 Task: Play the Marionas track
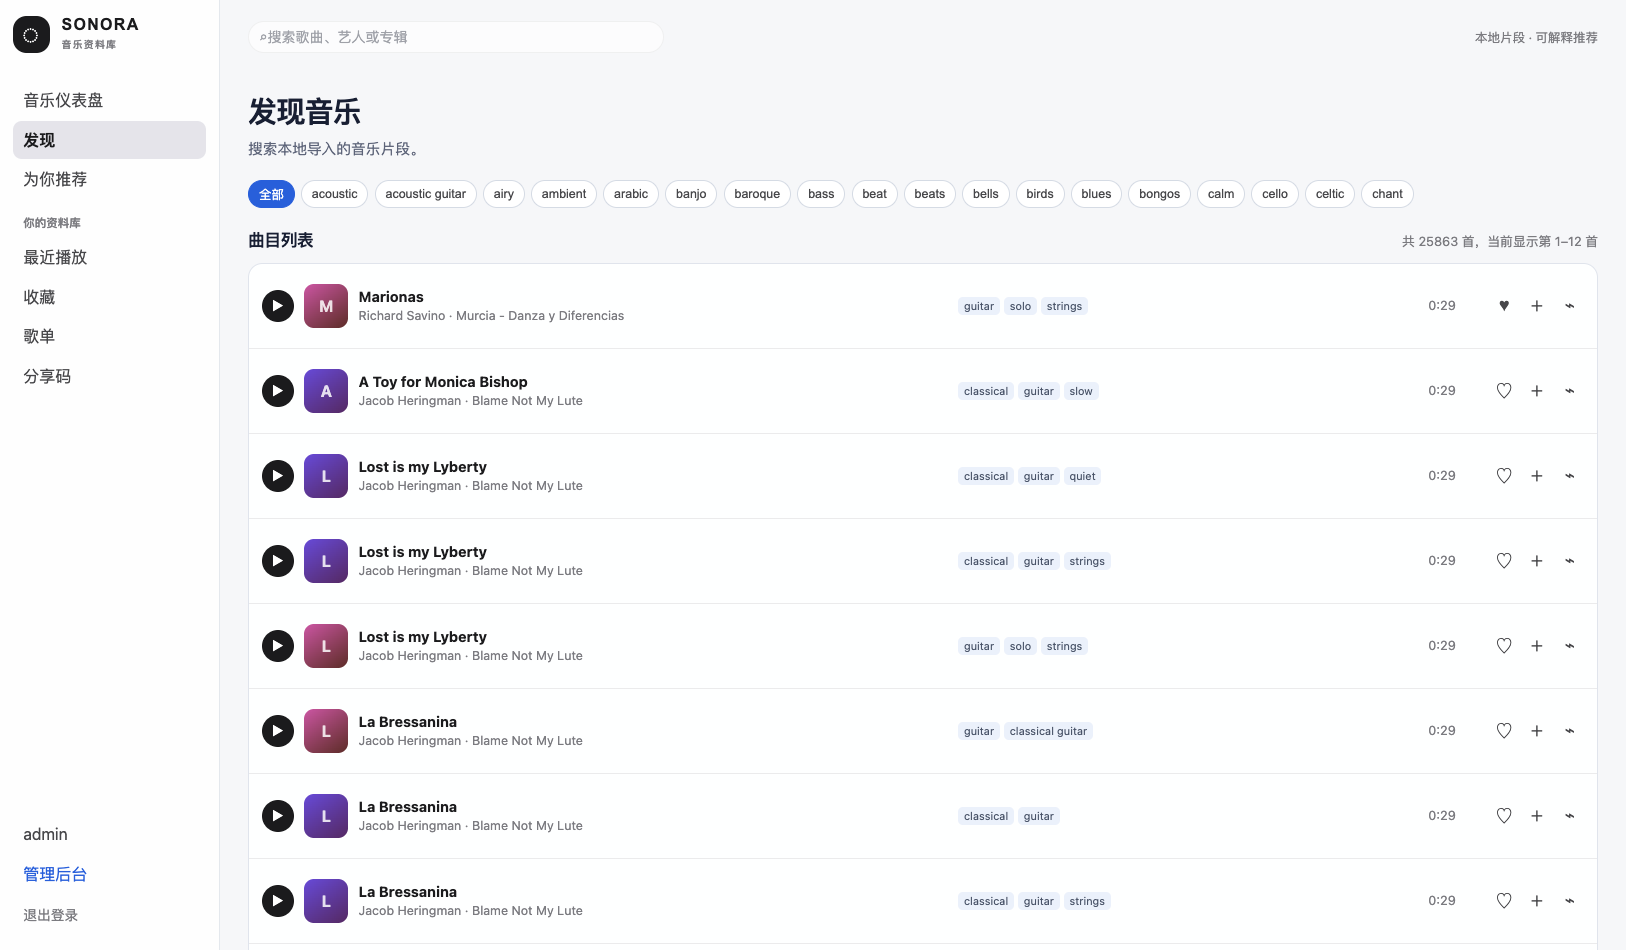(x=278, y=306)
